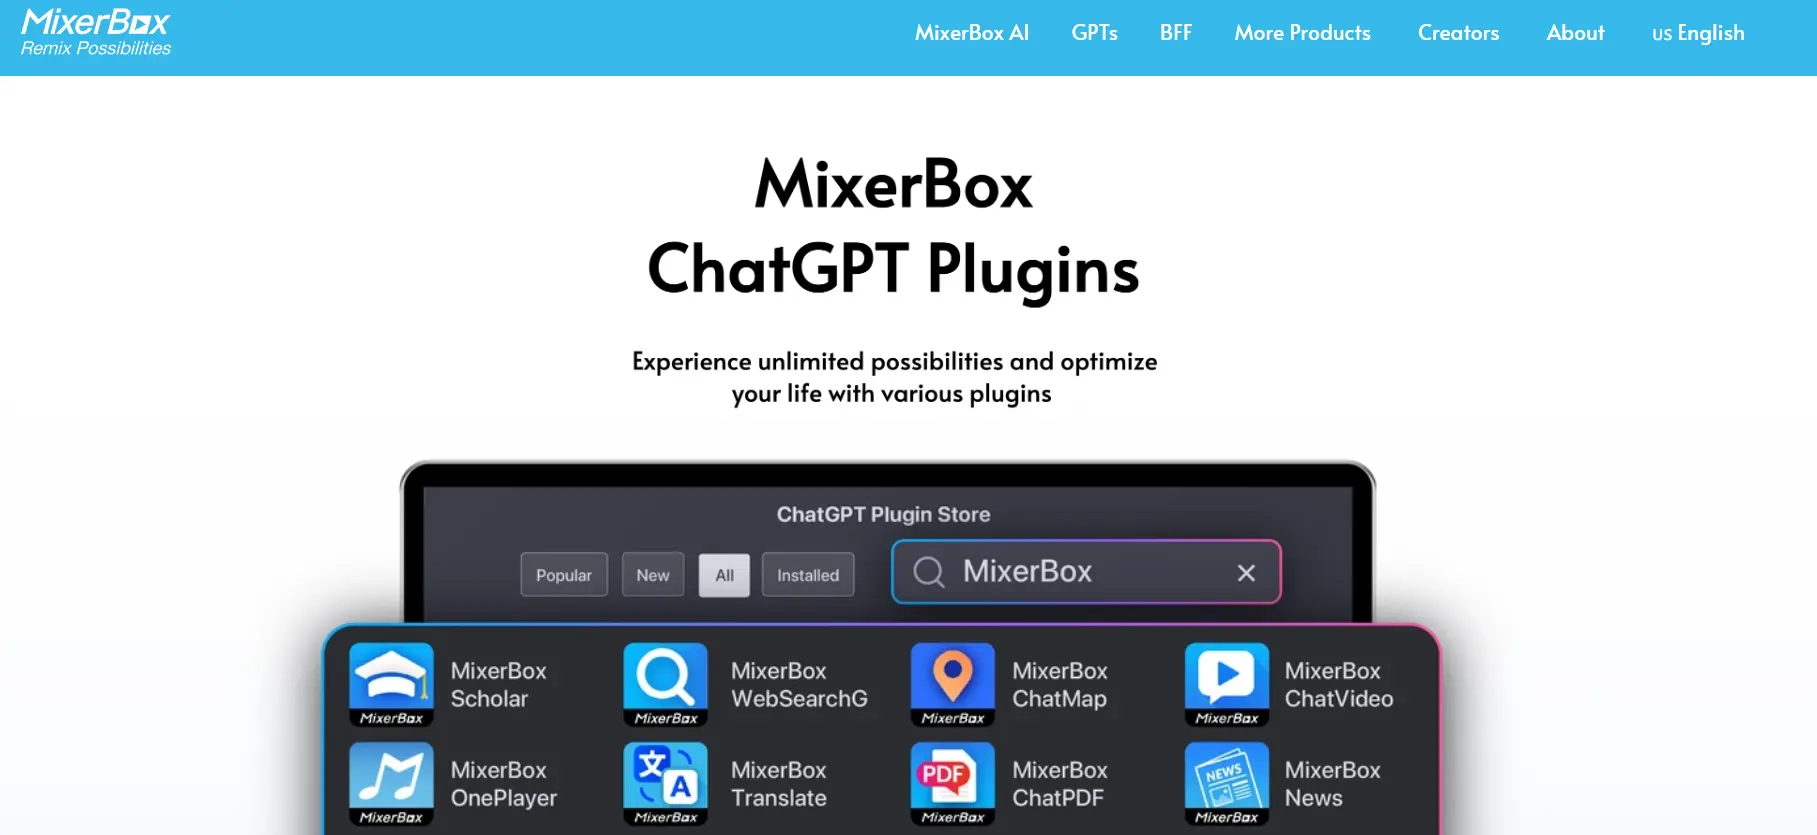The width and height of the screenshot is (1817, 835).
Task: Click the MixerBox ChatVideo label text
Action: click(x=1339, y=685)
